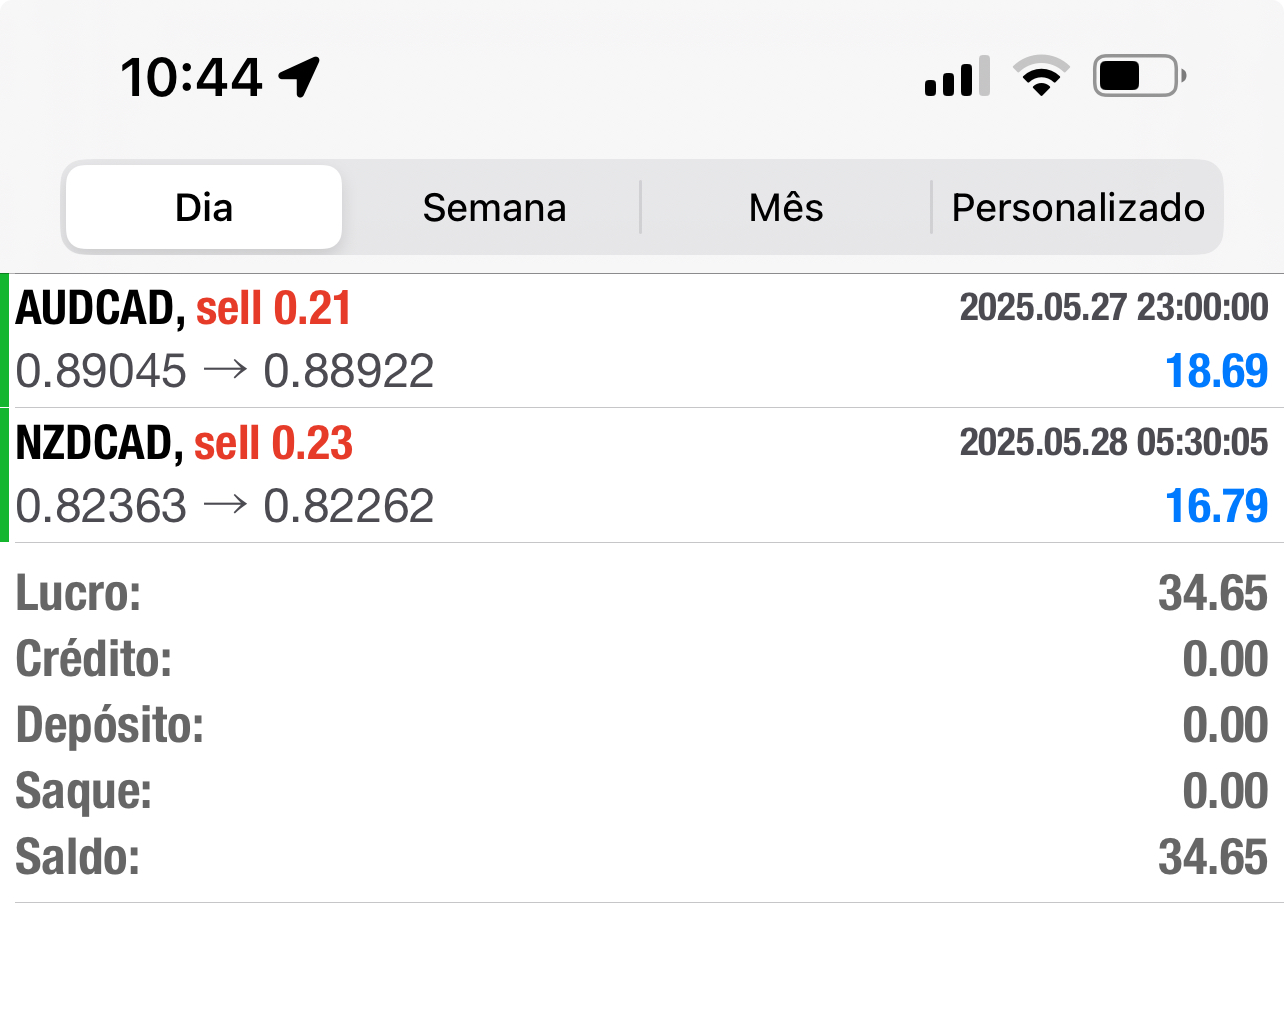Tap the Lucro summary row
Image resolution: width=1284 pixels, height=1027 pixels.
point(640,594)
